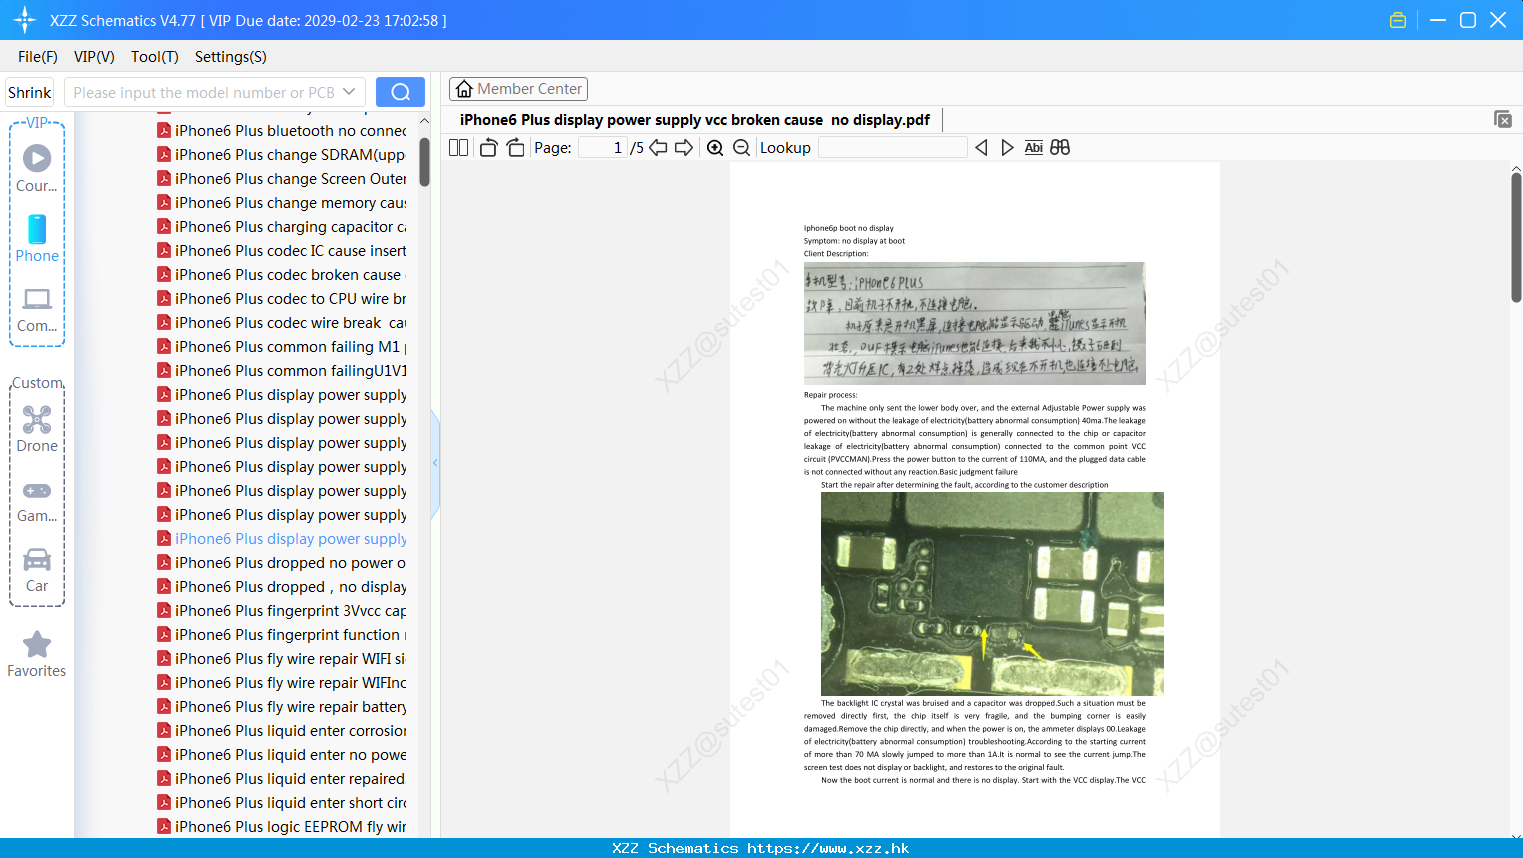1523x858 pixels.
Task: Open iPhone6 Plus fingerprint 3Vvcc file
Action: [282, 610]
